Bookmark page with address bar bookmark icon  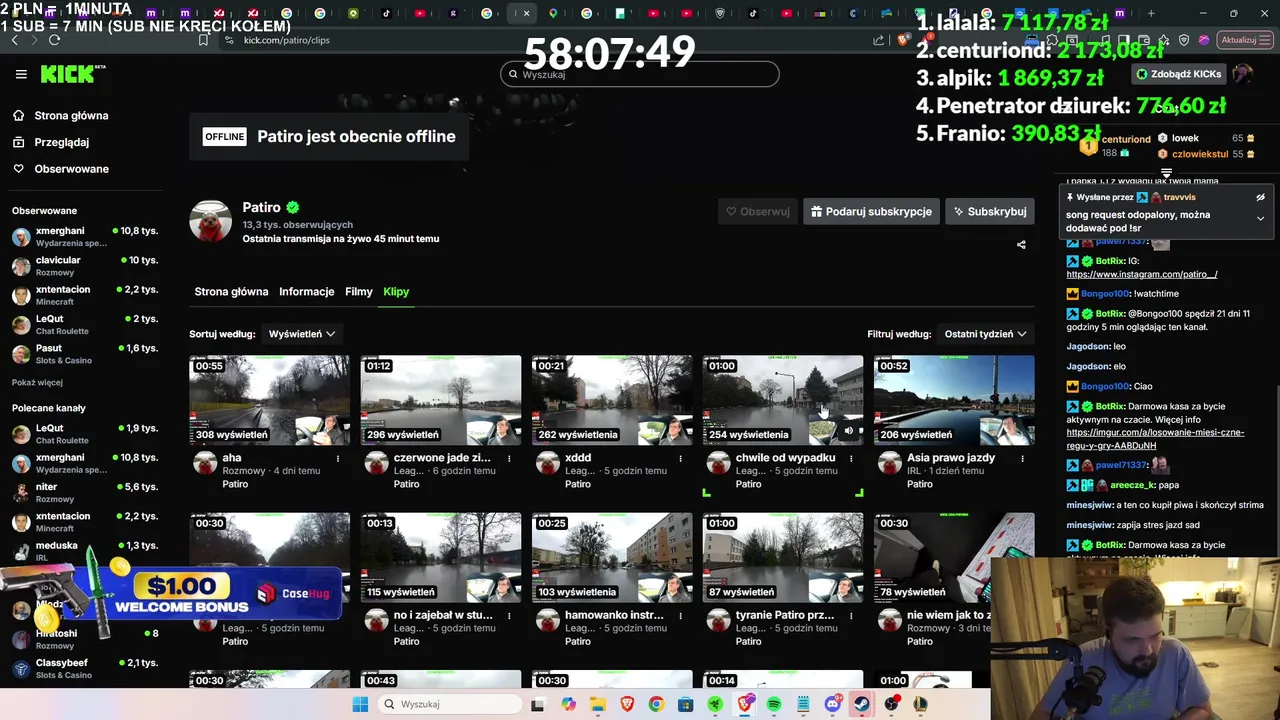pyautogui.click(x=203, y=40)
